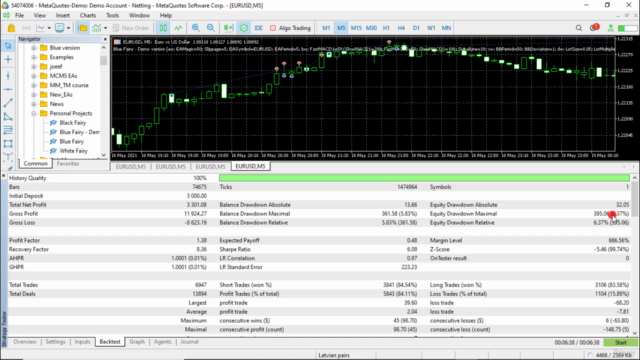Select the M5 timeframe
The image size is (640, 360).
pyautogui.click(x=341, y=28)
